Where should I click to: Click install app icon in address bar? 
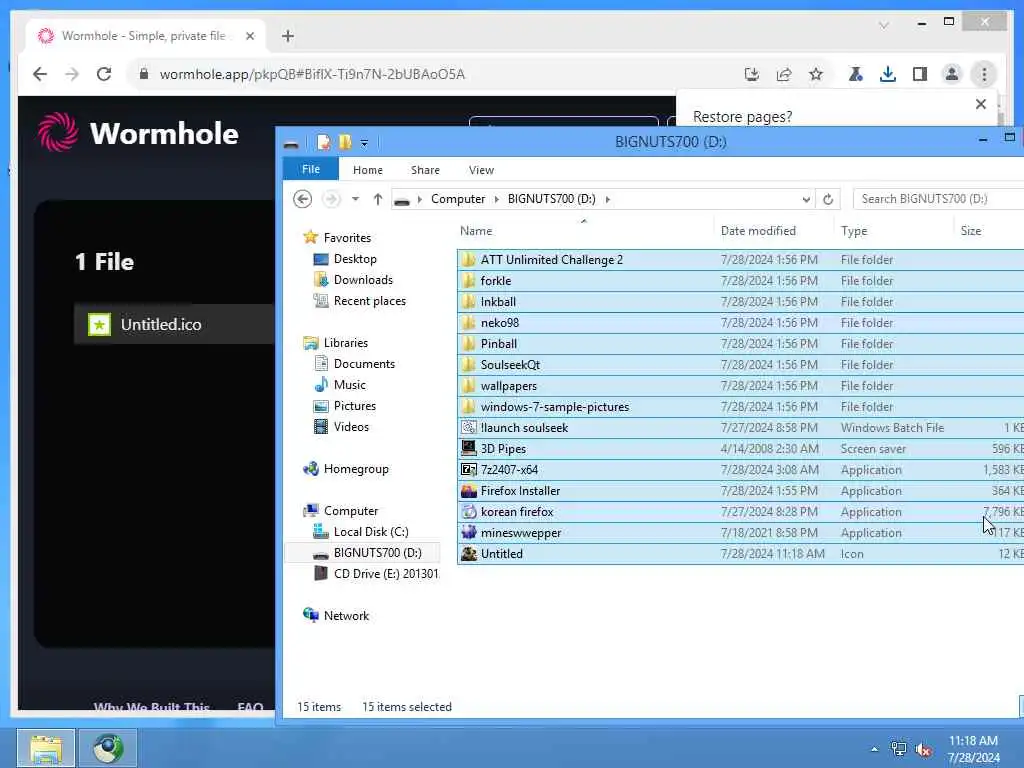(x=752, y=74)
